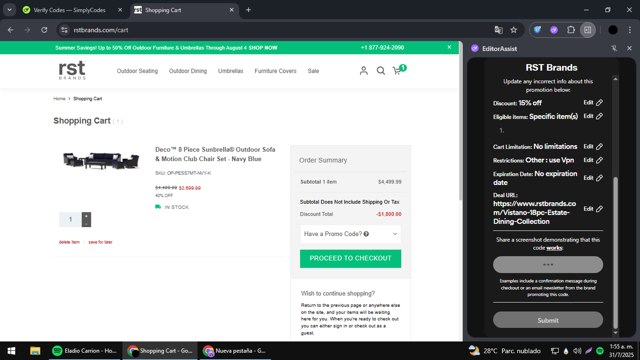
Task: Edit the Cart Limitation field
Action: [593, 146]
